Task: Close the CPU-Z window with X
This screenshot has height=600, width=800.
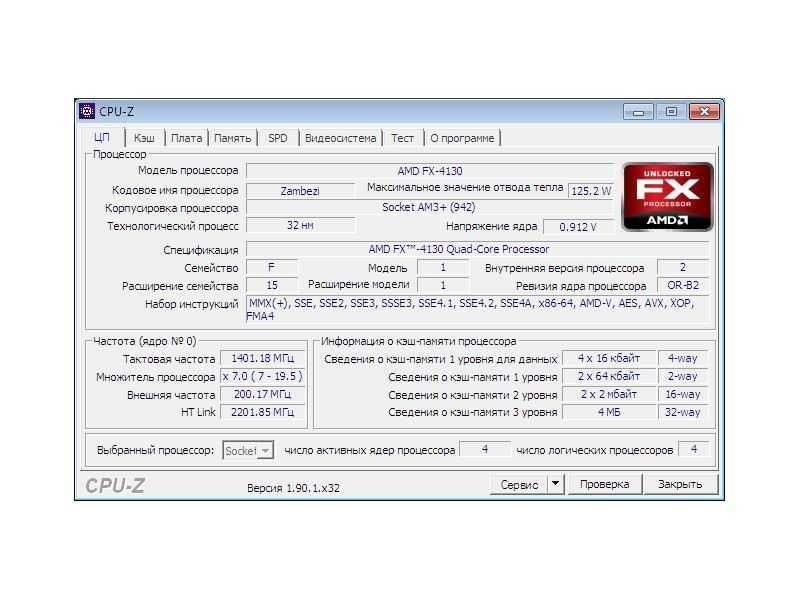Action: [704, 112]
